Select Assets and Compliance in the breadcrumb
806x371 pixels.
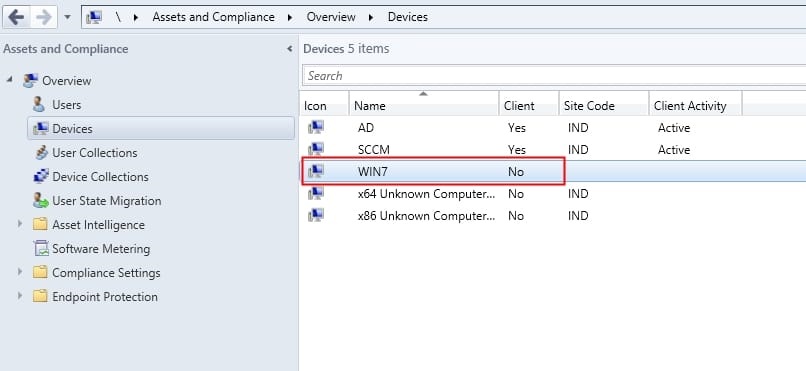(x=213, y=17)
